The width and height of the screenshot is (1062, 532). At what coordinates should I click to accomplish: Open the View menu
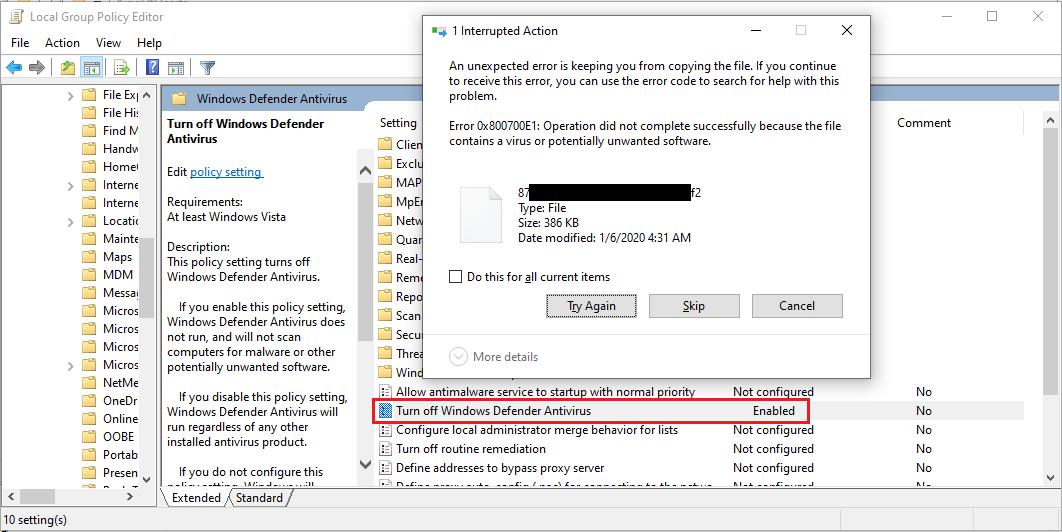click(x=108, y=43)
